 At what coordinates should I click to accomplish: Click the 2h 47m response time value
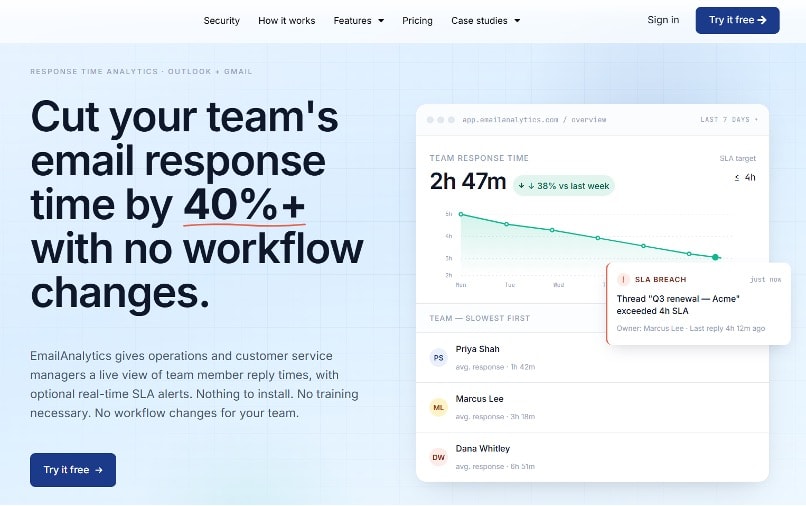click(x=468, y=181)
